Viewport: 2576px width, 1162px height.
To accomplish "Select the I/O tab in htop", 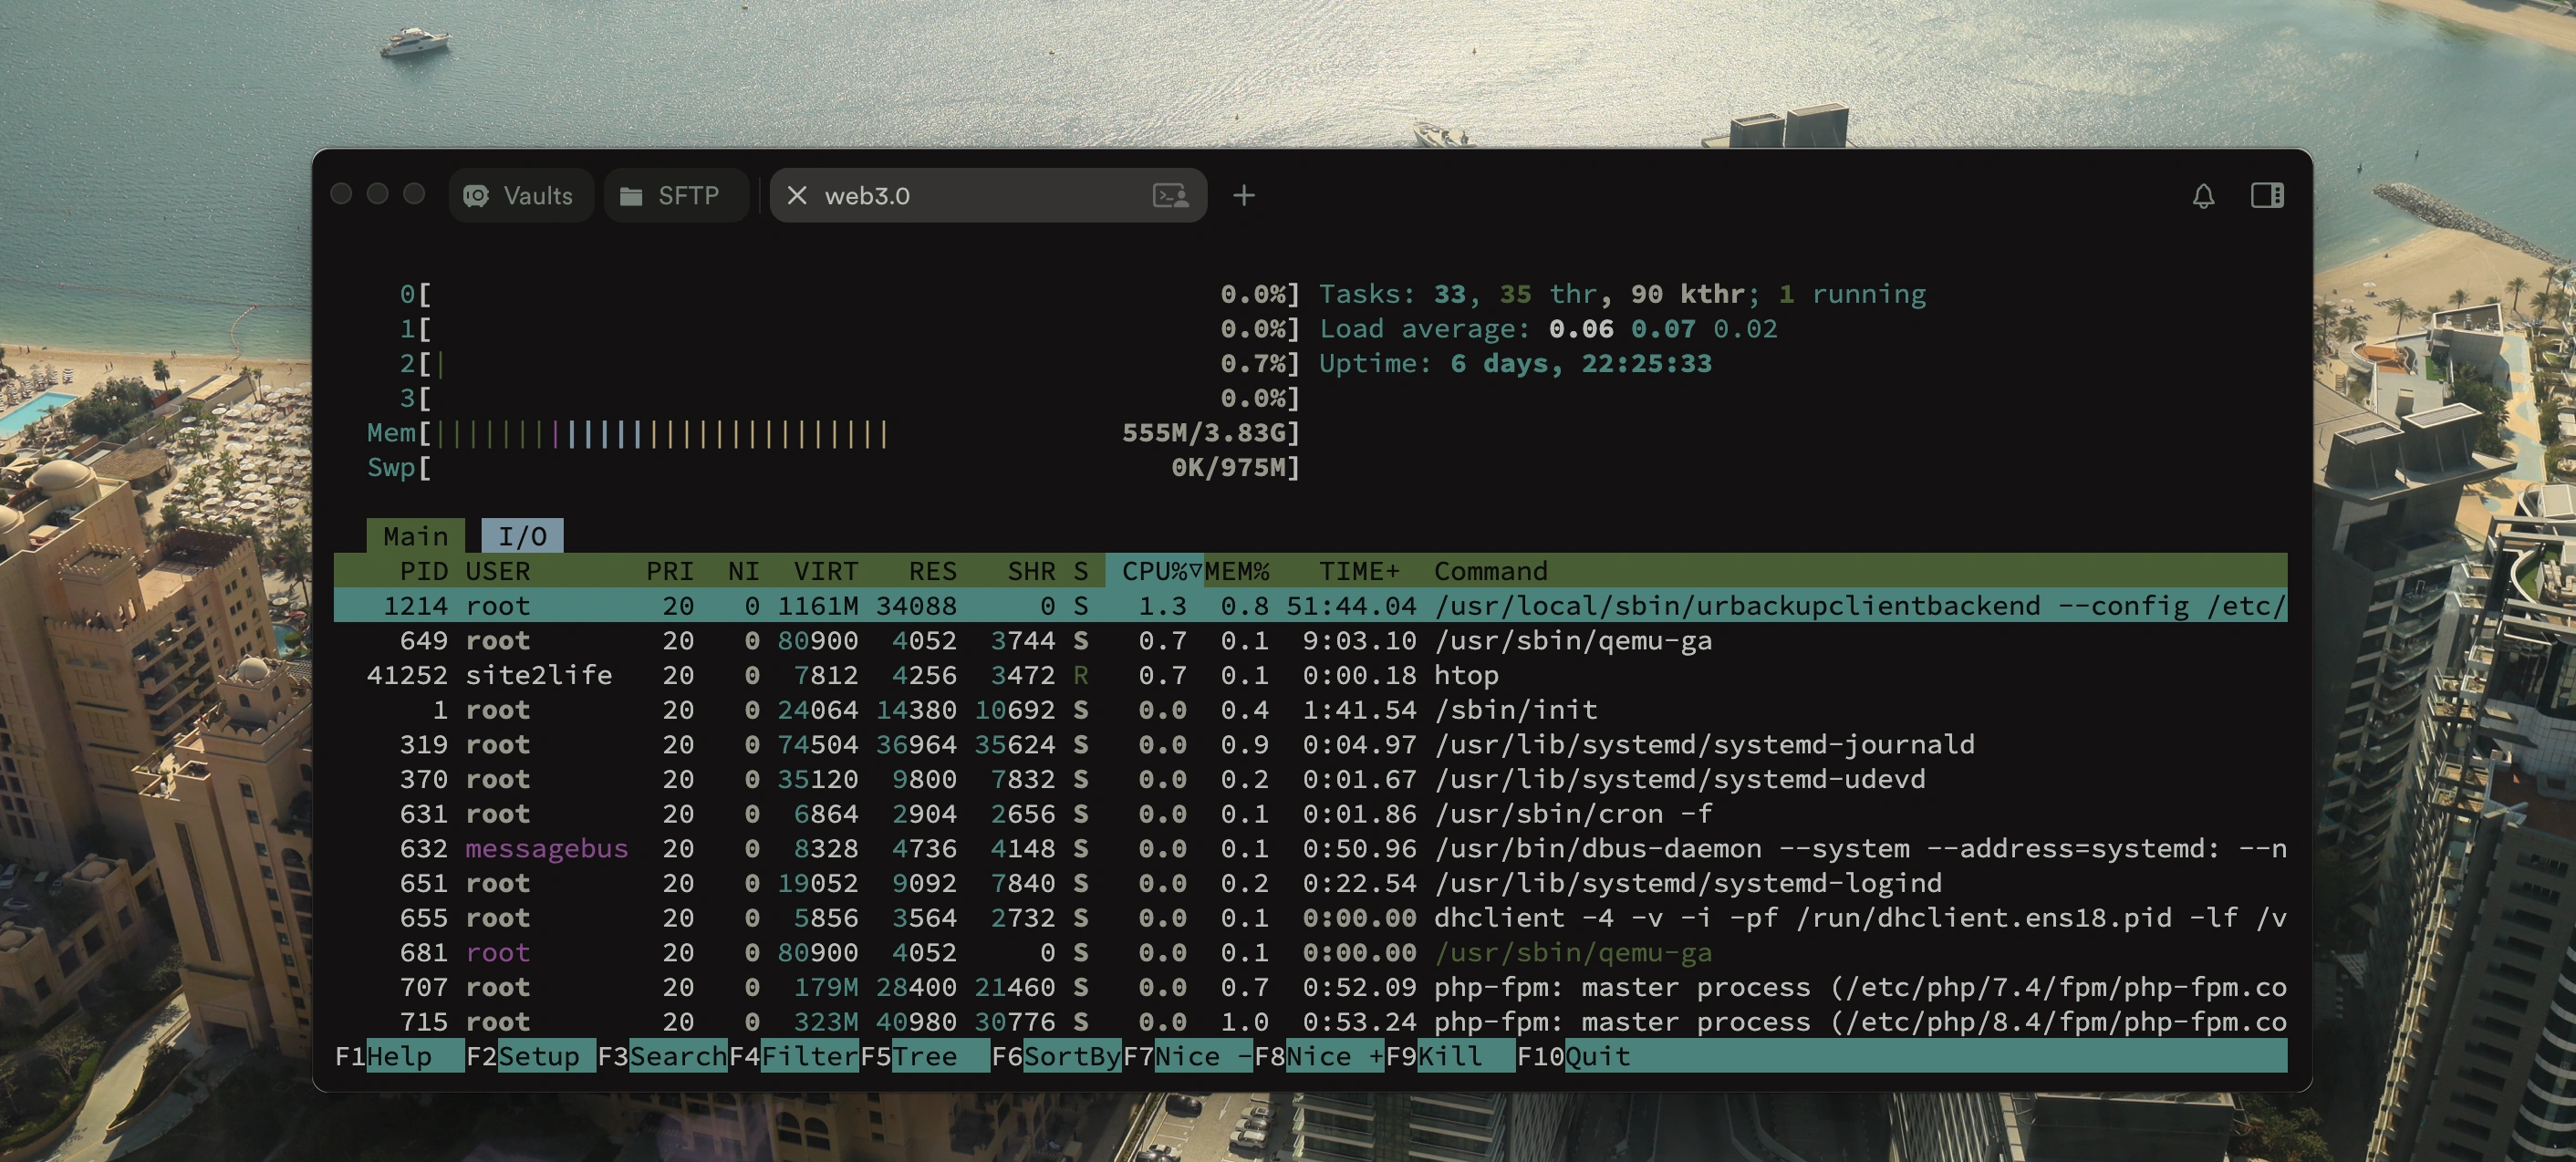I will pyautogui.click(x=522, y=537).
